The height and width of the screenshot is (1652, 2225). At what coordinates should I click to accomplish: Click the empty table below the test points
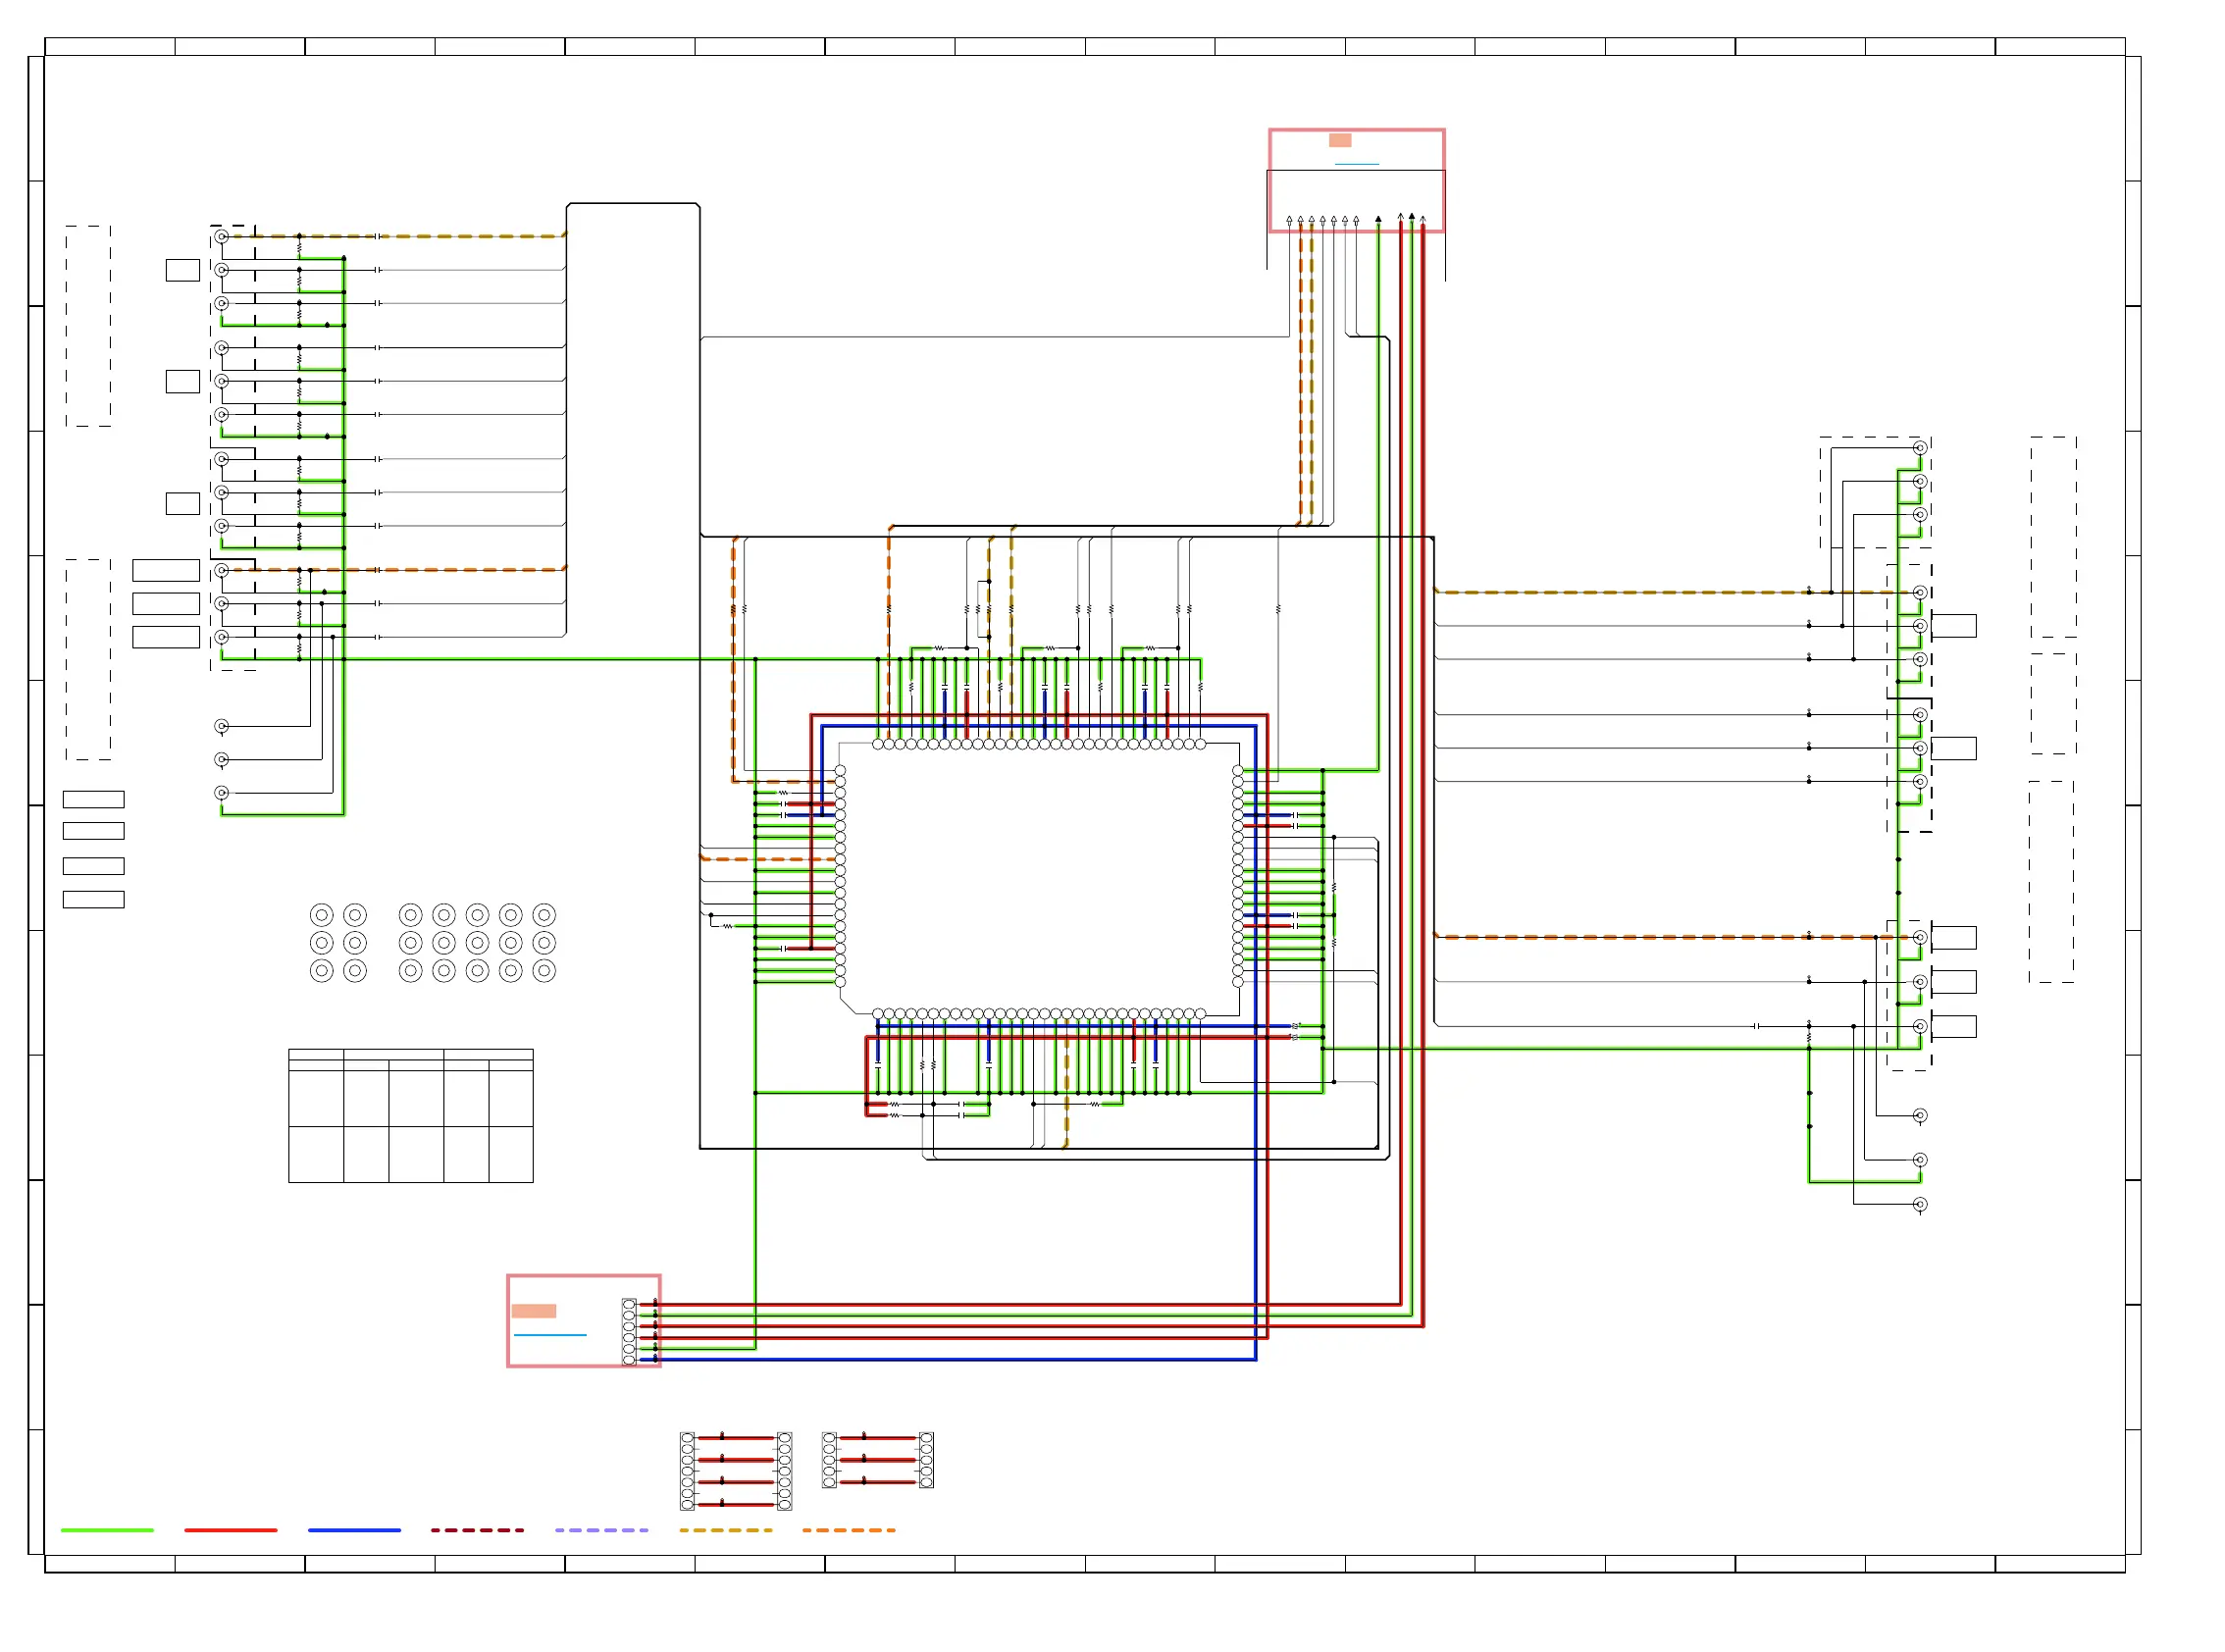pyautogui.click(x=411, y=1116)
